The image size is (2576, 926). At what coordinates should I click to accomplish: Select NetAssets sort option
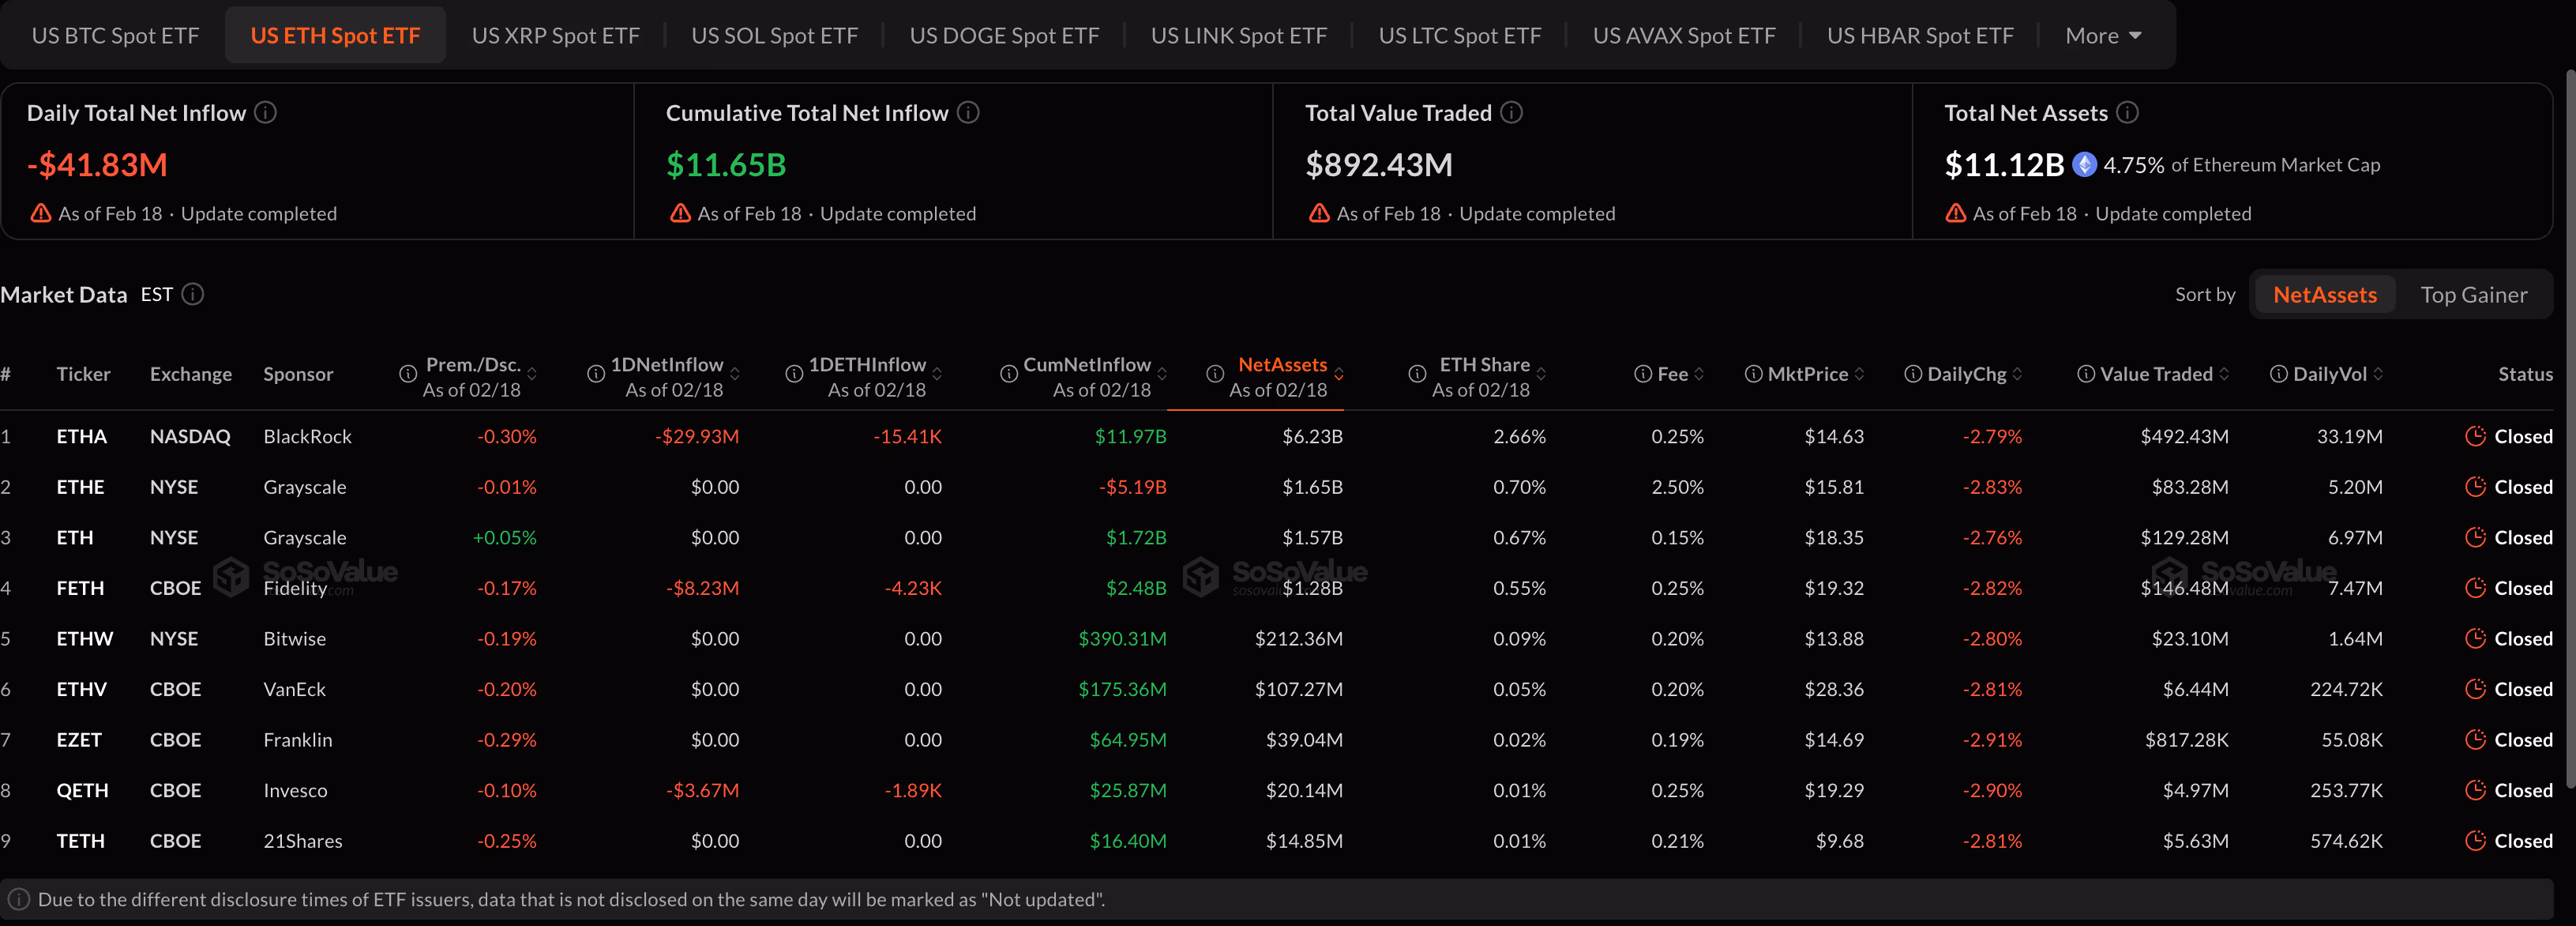tap(2324, 295)
